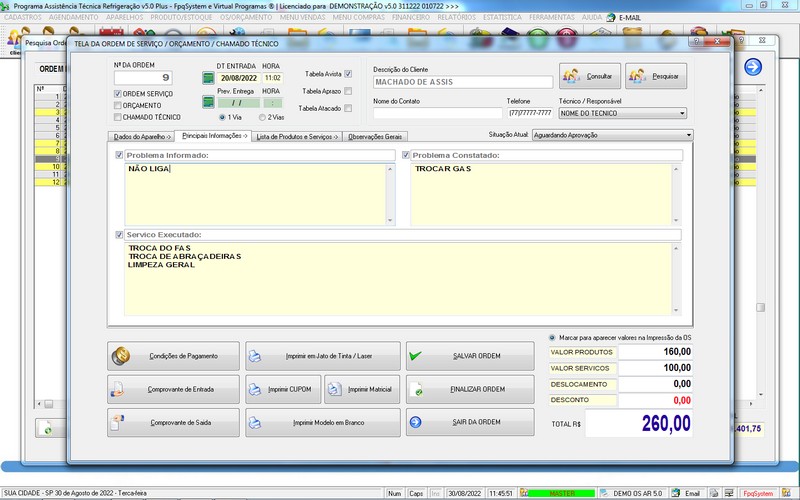Open the Prev. Entrega calendar icon
Screen dimensions: 800x500
[208, 102]
